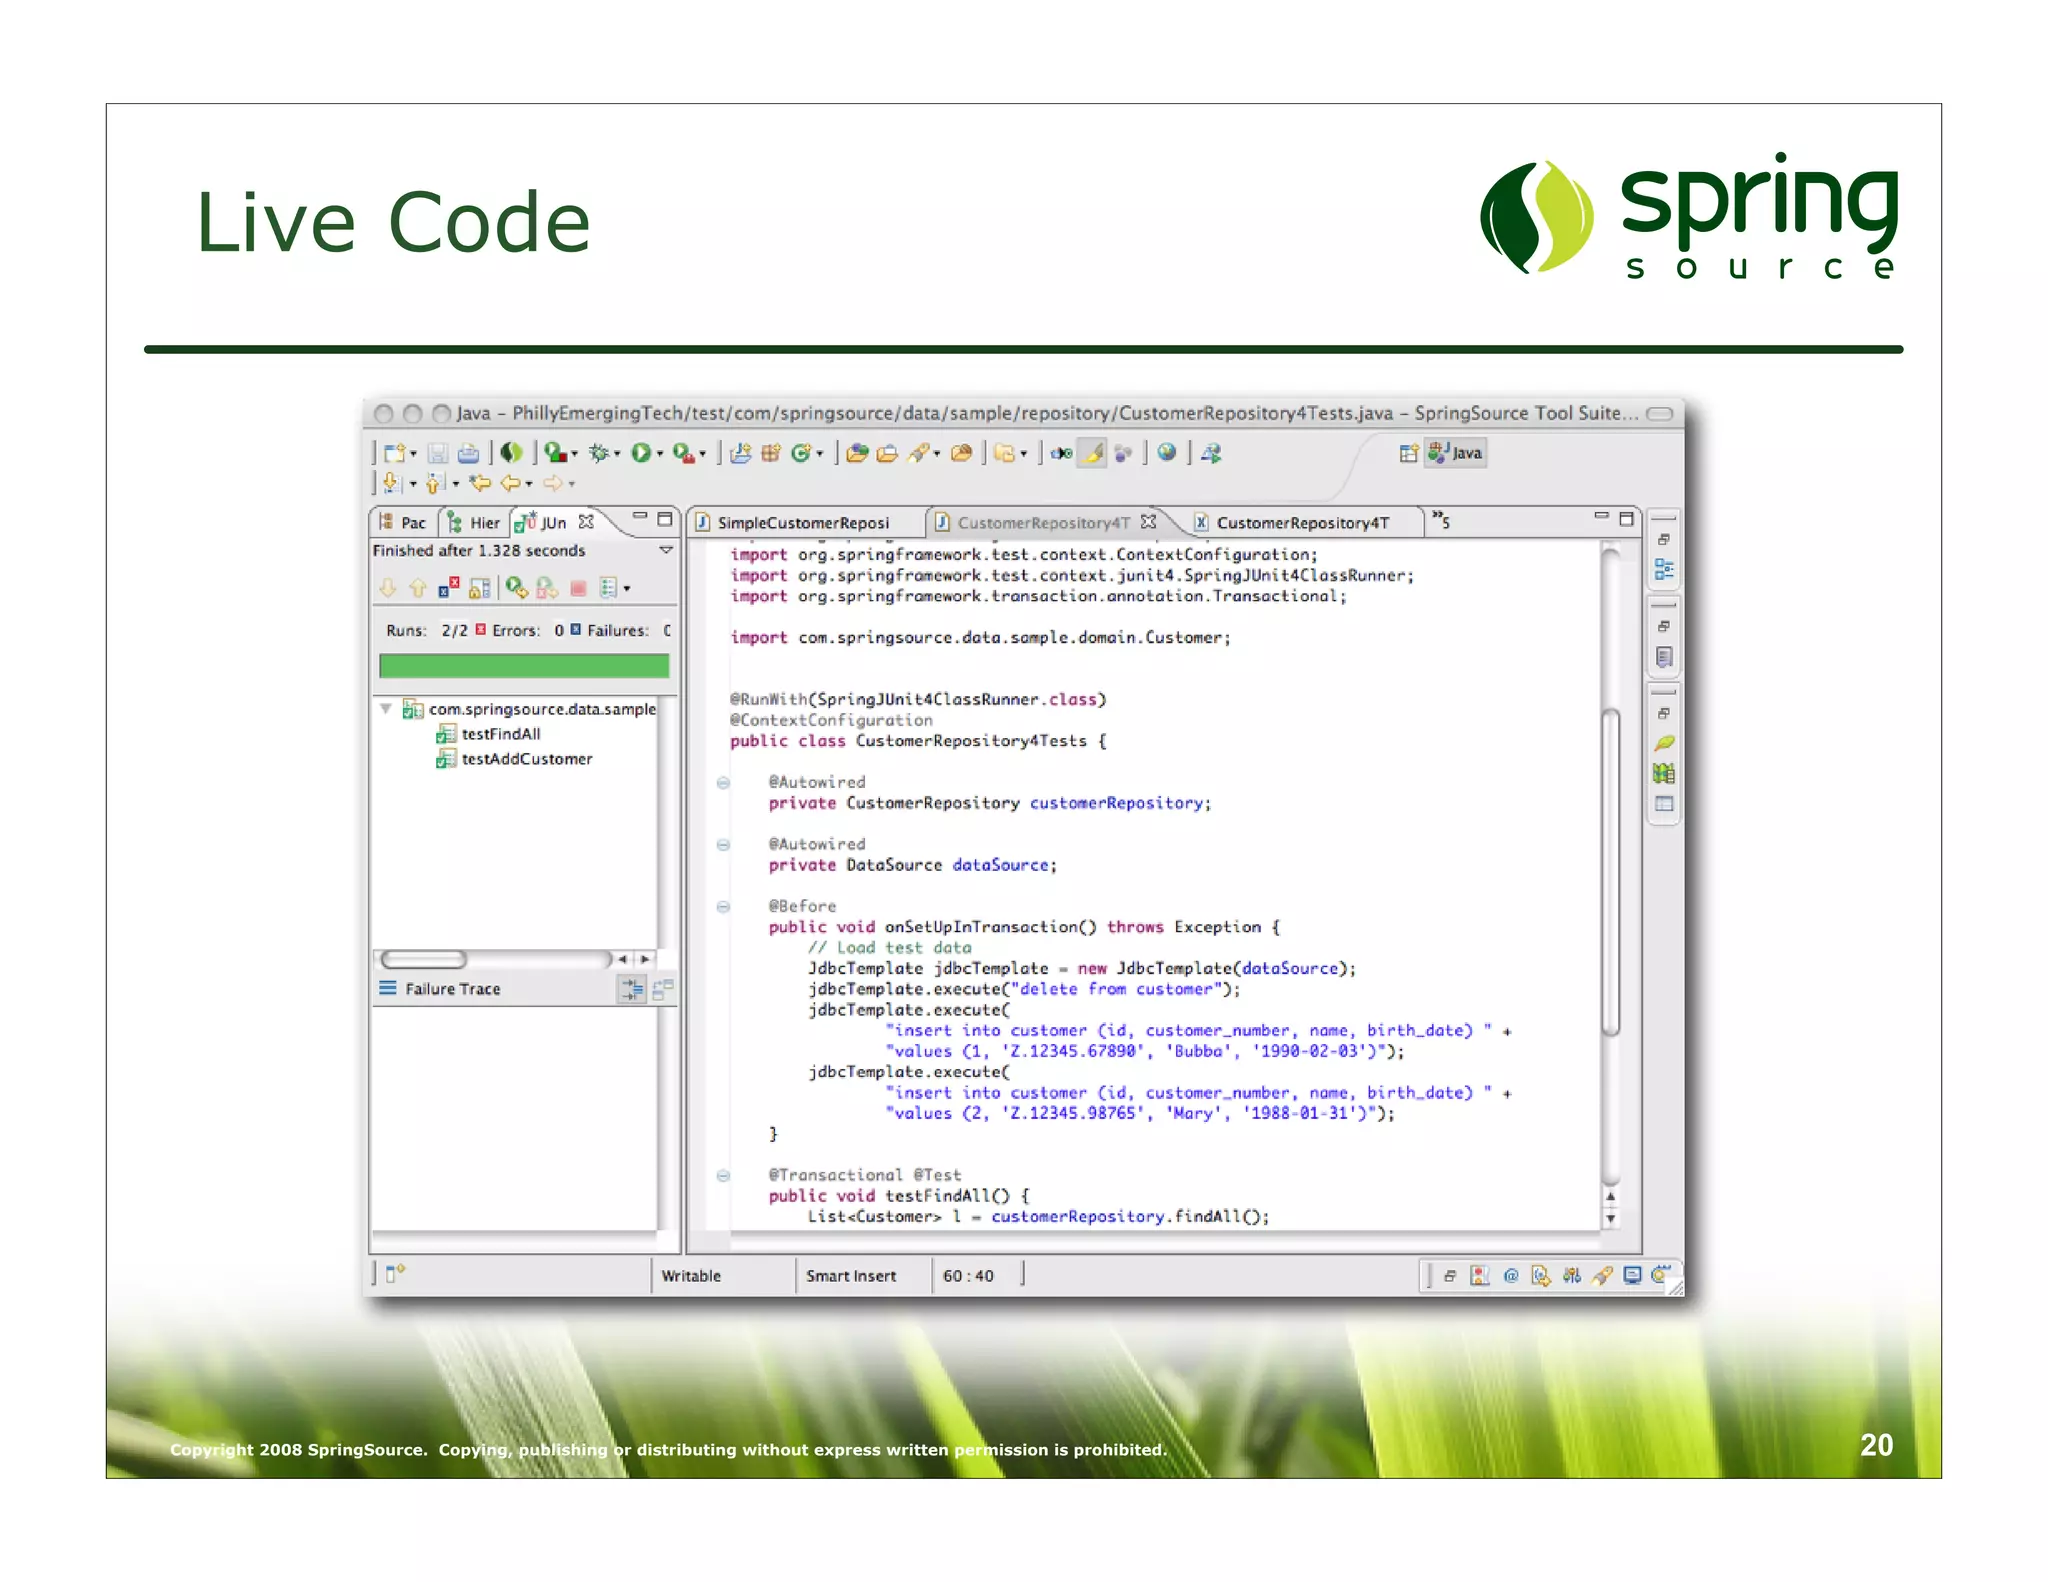Click the Forward navigation arrow

click(x=553, y=483)
